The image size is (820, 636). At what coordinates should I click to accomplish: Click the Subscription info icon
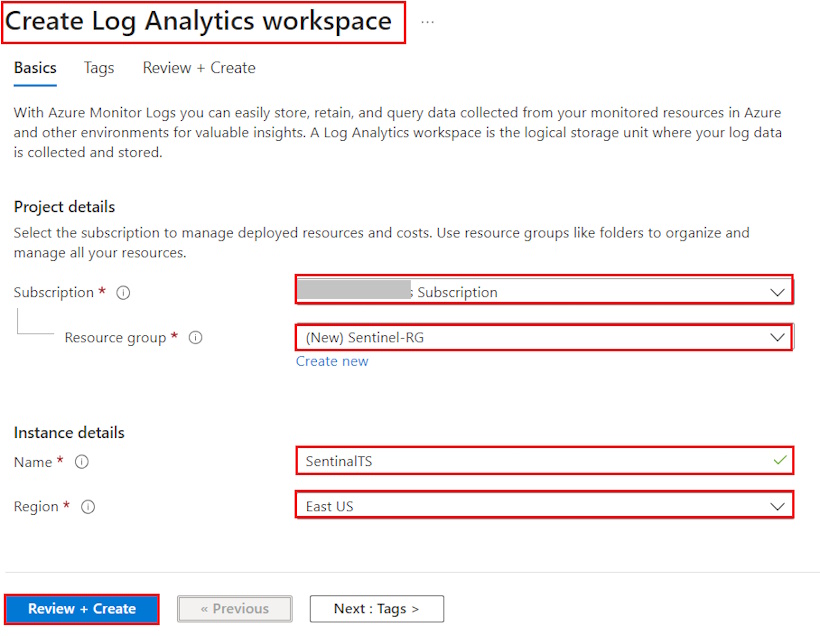123,293
